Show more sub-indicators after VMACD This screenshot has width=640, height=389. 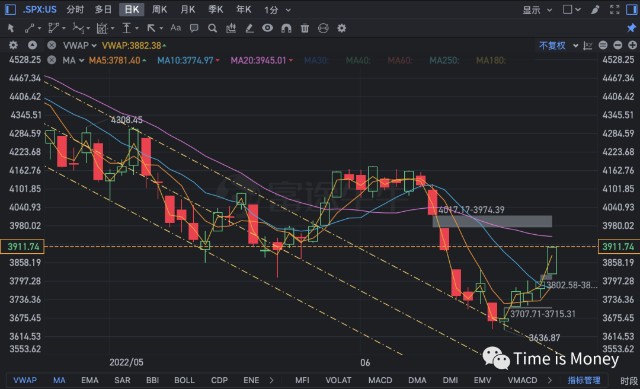click(x=550, y=380)
